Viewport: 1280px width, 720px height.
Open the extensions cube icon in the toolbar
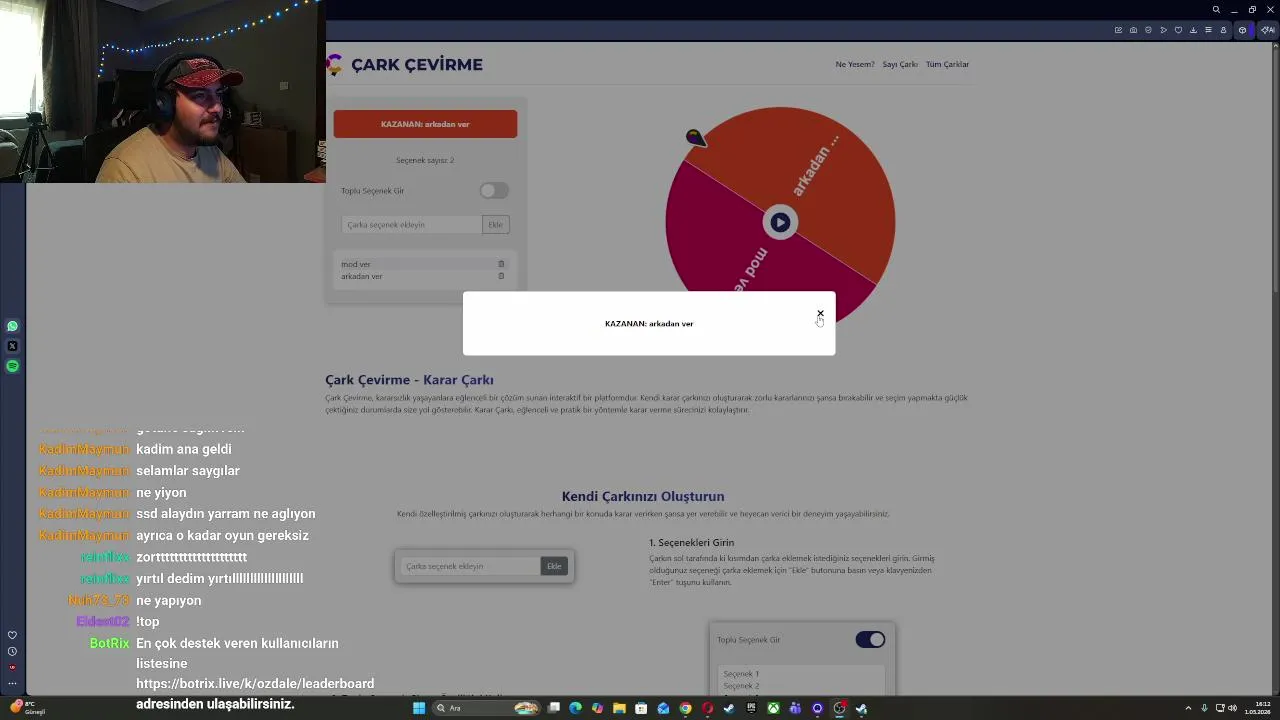point(1242,30)
